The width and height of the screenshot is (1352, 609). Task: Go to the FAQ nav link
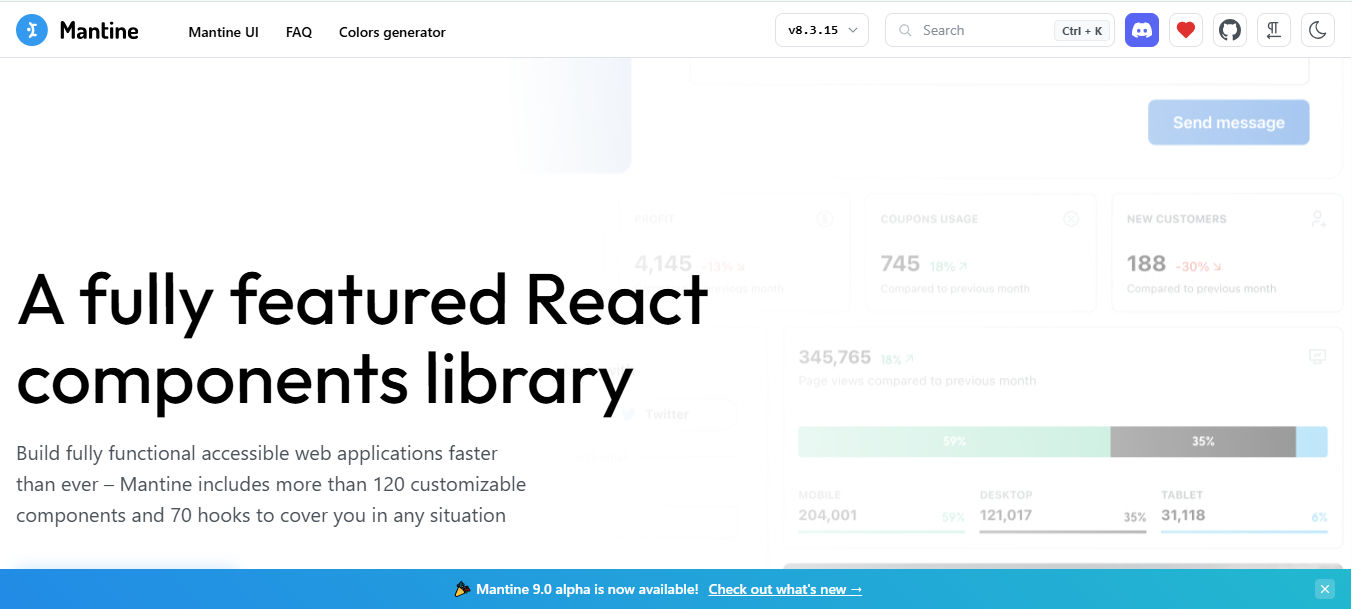tap(299, 32)
